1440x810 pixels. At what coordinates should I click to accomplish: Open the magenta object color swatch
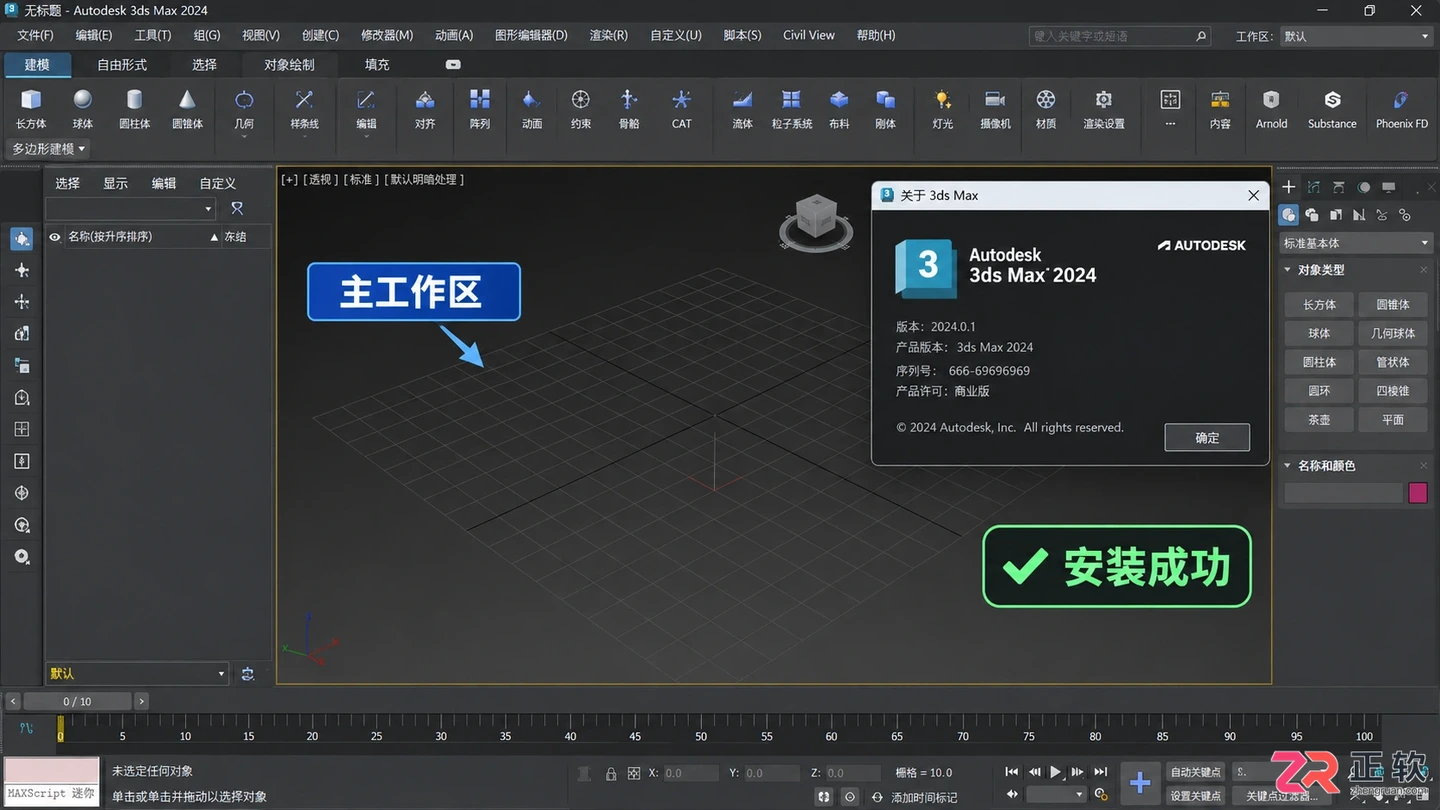click(1418, 493)
